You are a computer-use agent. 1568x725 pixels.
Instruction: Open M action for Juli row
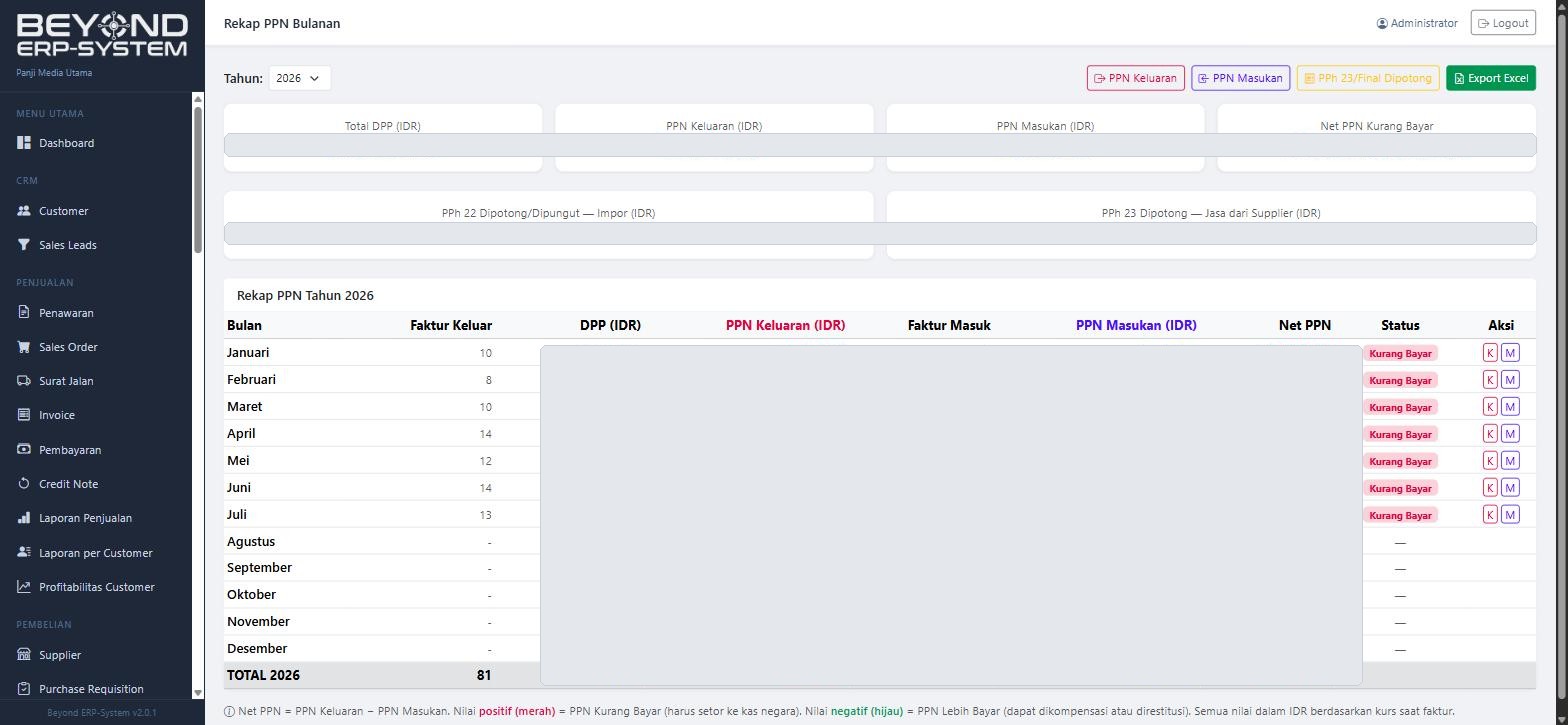point(1510,515)
